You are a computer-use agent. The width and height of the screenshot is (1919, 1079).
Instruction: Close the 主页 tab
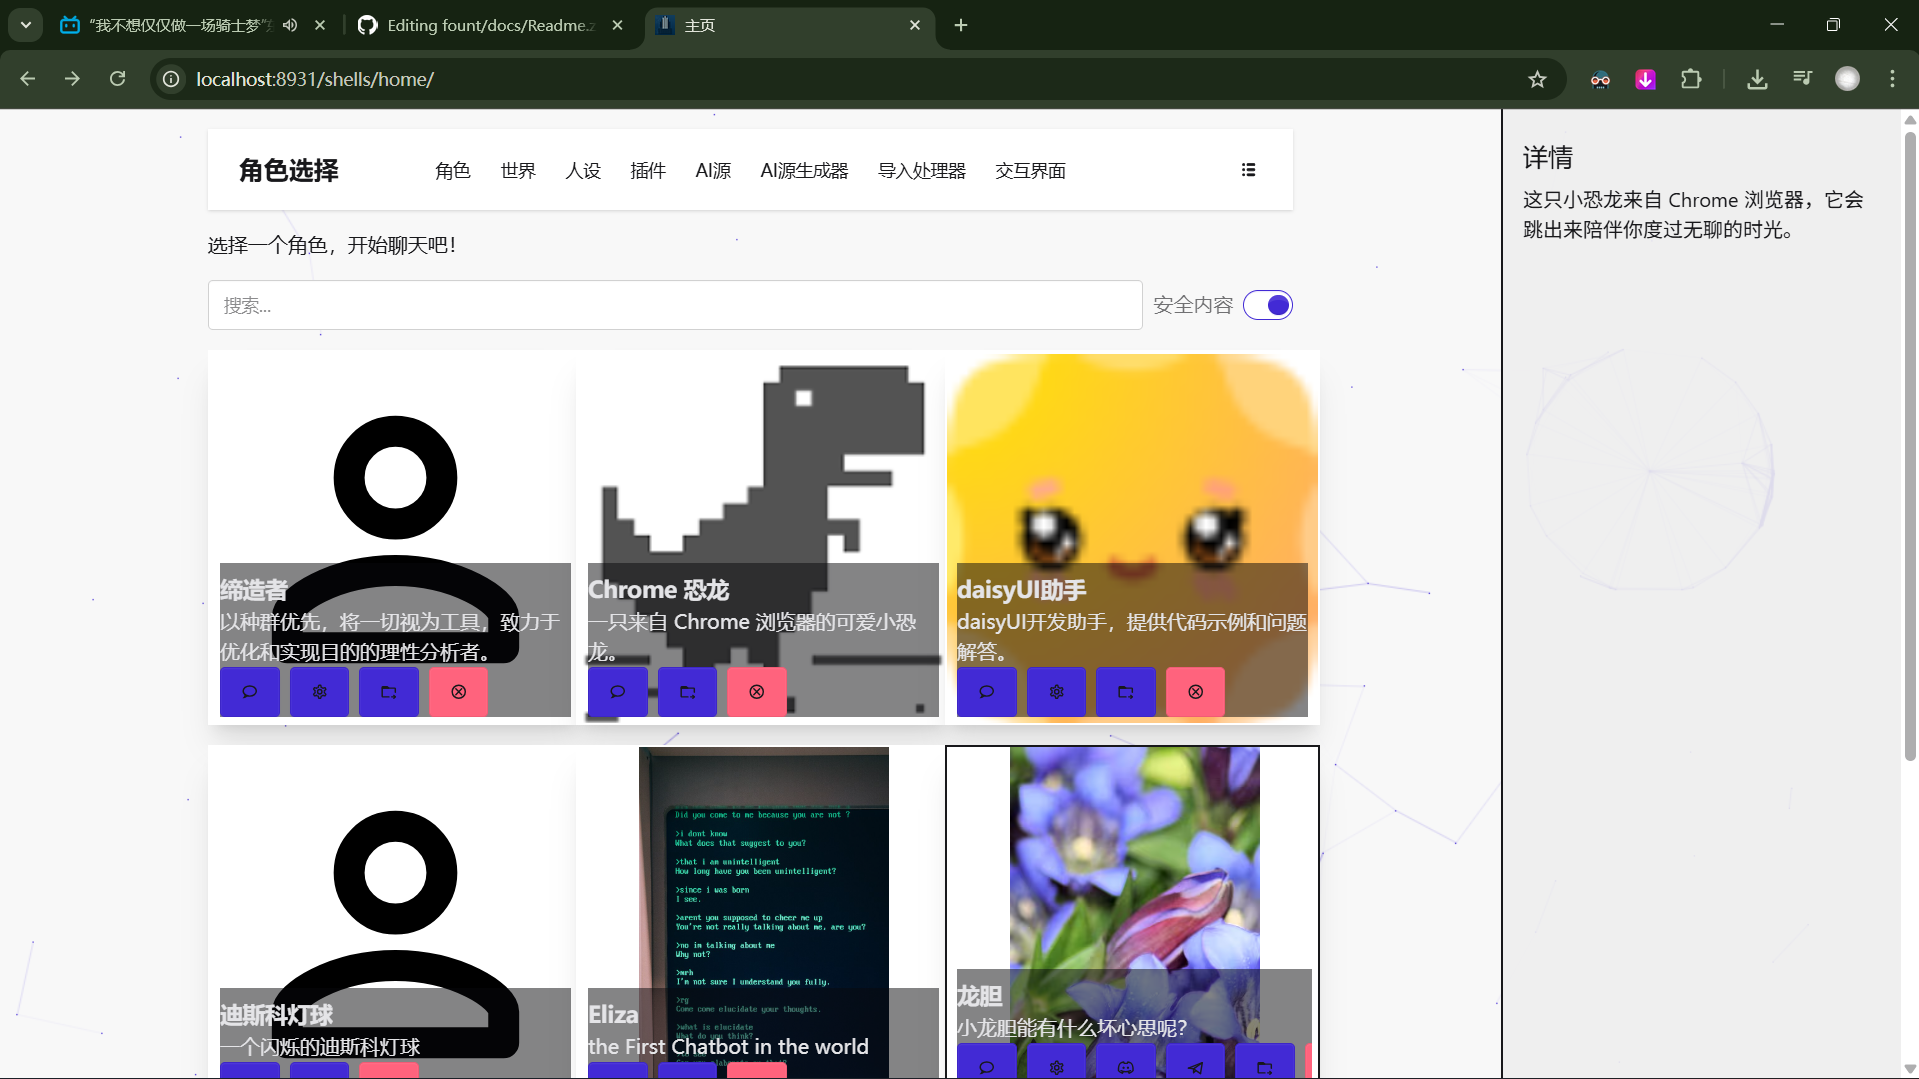pos(915,25)
